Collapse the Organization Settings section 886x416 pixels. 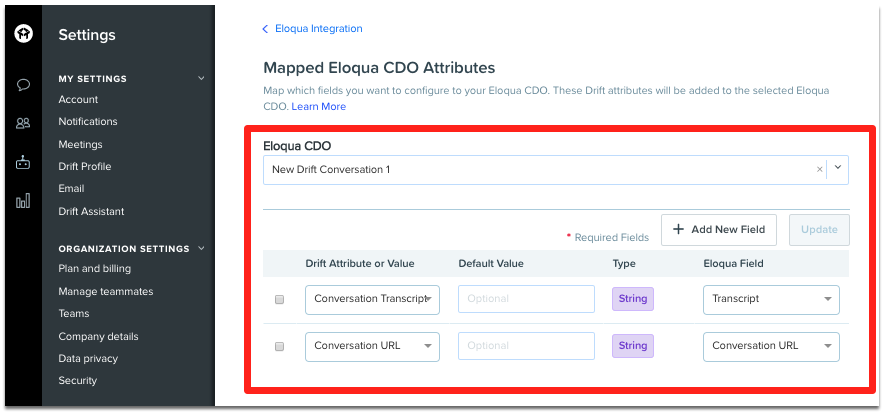click(201, 248)
